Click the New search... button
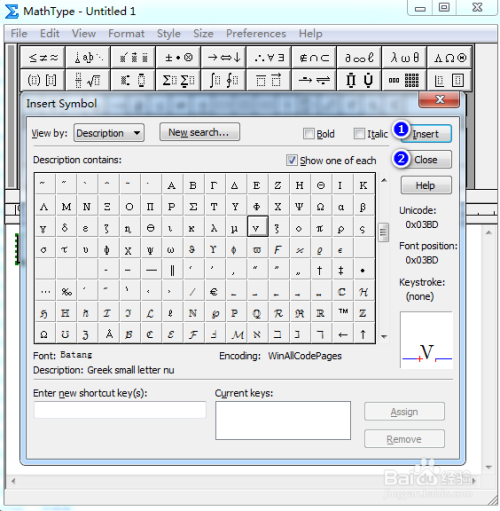Image resolution: width=500 pixels, height=511 pixels. 199,132
